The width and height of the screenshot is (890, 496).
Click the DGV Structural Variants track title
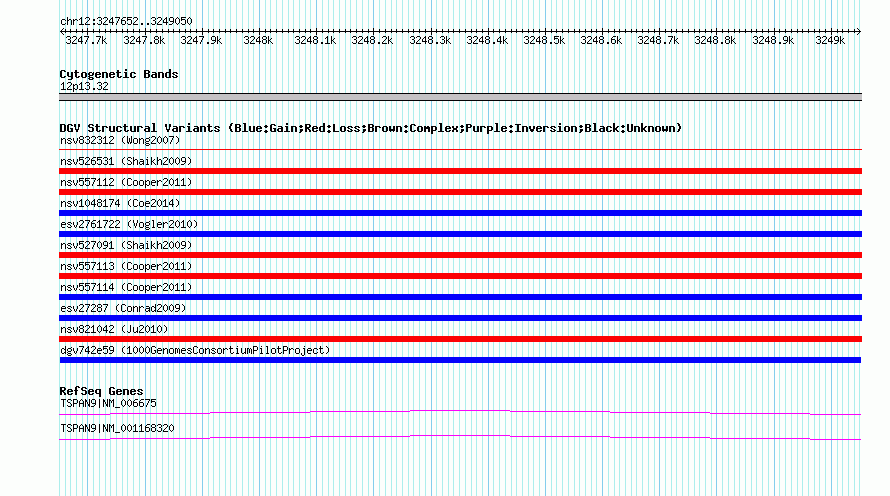(370, 128)
